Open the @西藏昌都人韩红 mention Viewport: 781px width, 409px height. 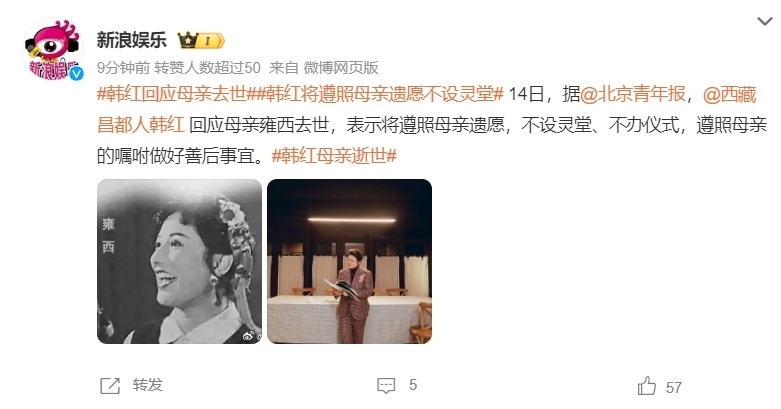427,109
